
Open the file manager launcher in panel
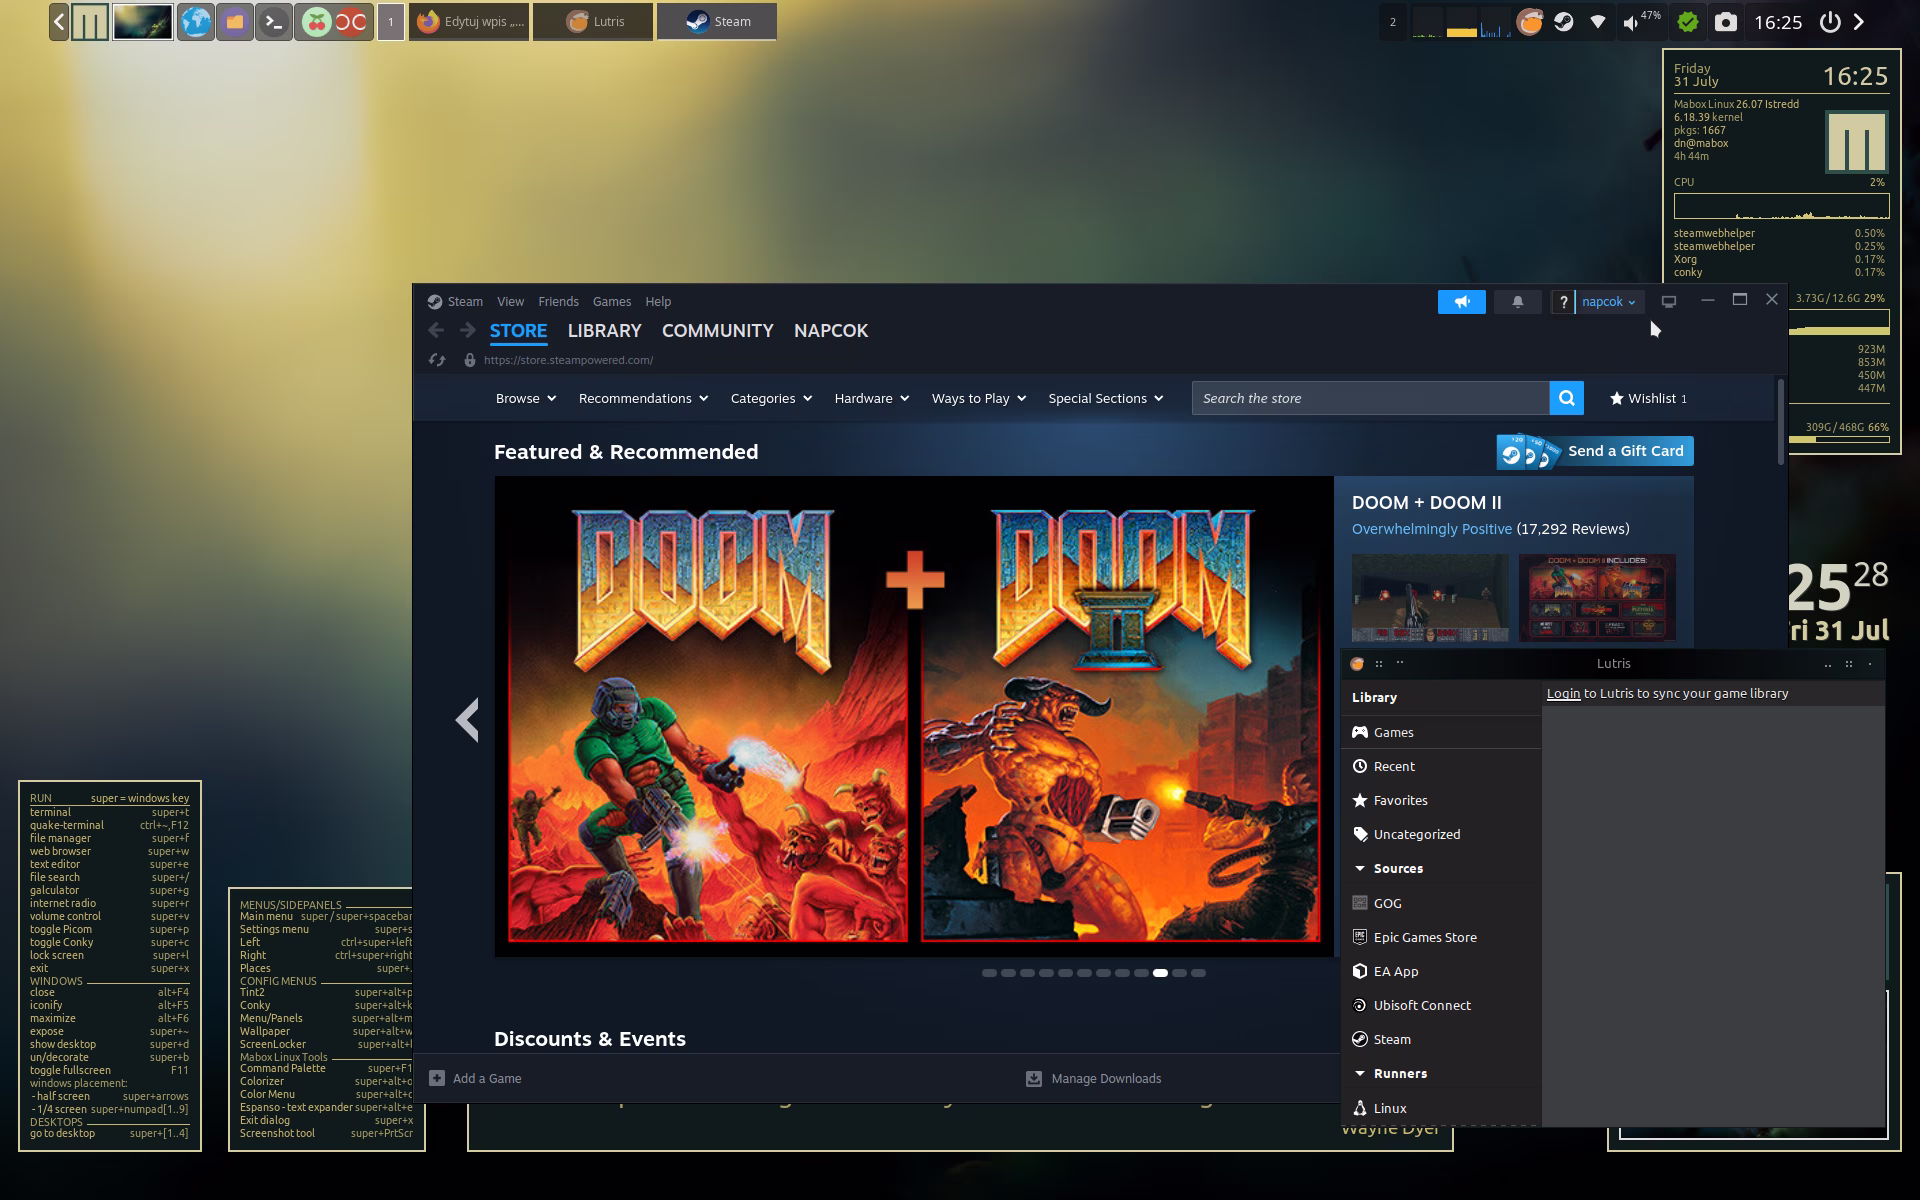235,22
